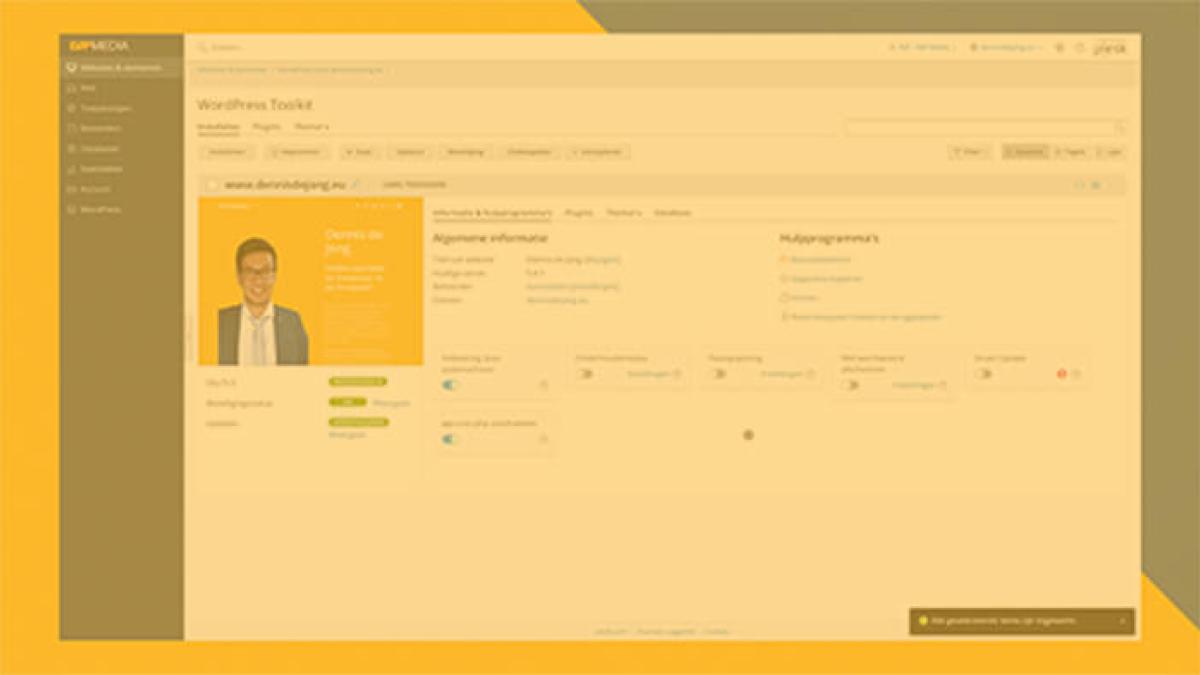This screenshot has height=675, width=1200.
Task: Open the site card's Plugins tab
Action: [579, 213]
